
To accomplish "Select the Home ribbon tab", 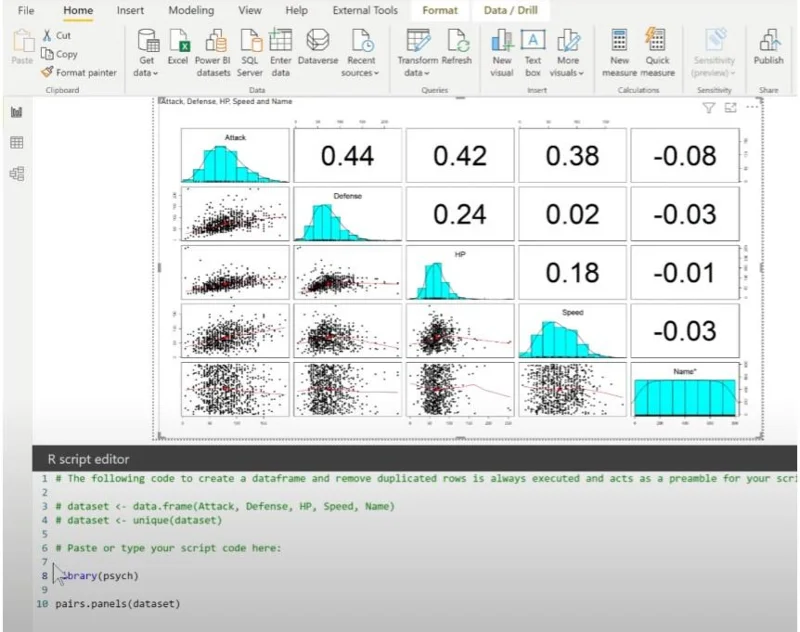I will [78, 10].
